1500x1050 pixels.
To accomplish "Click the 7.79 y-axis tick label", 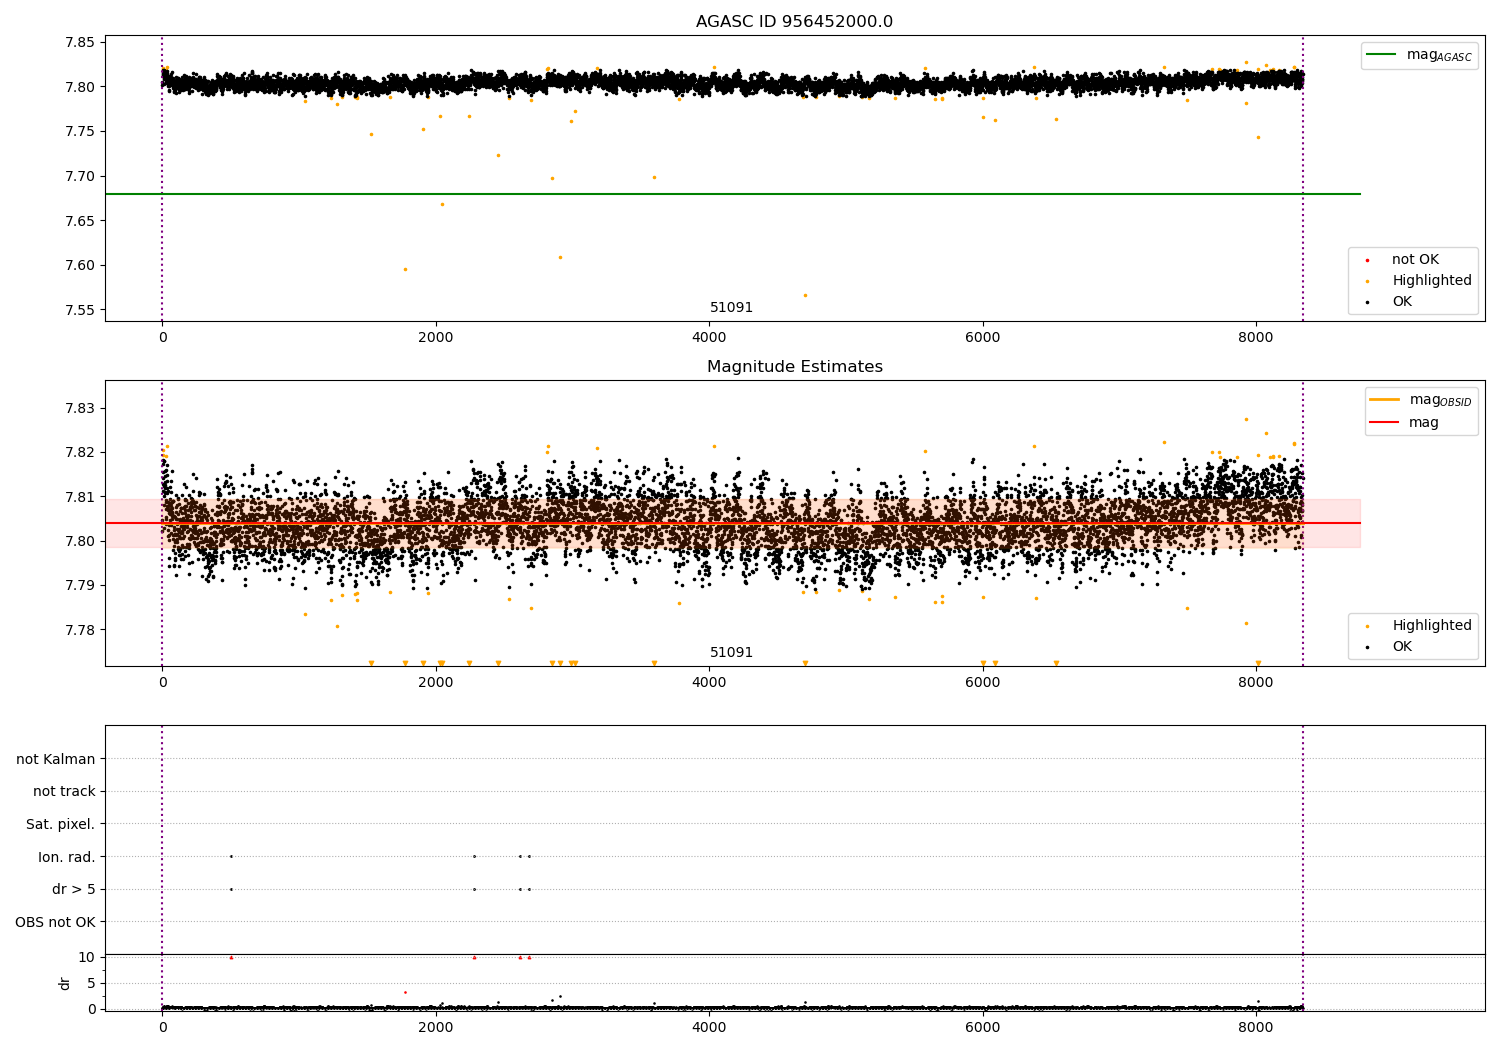I will click(x=80, y=586).
